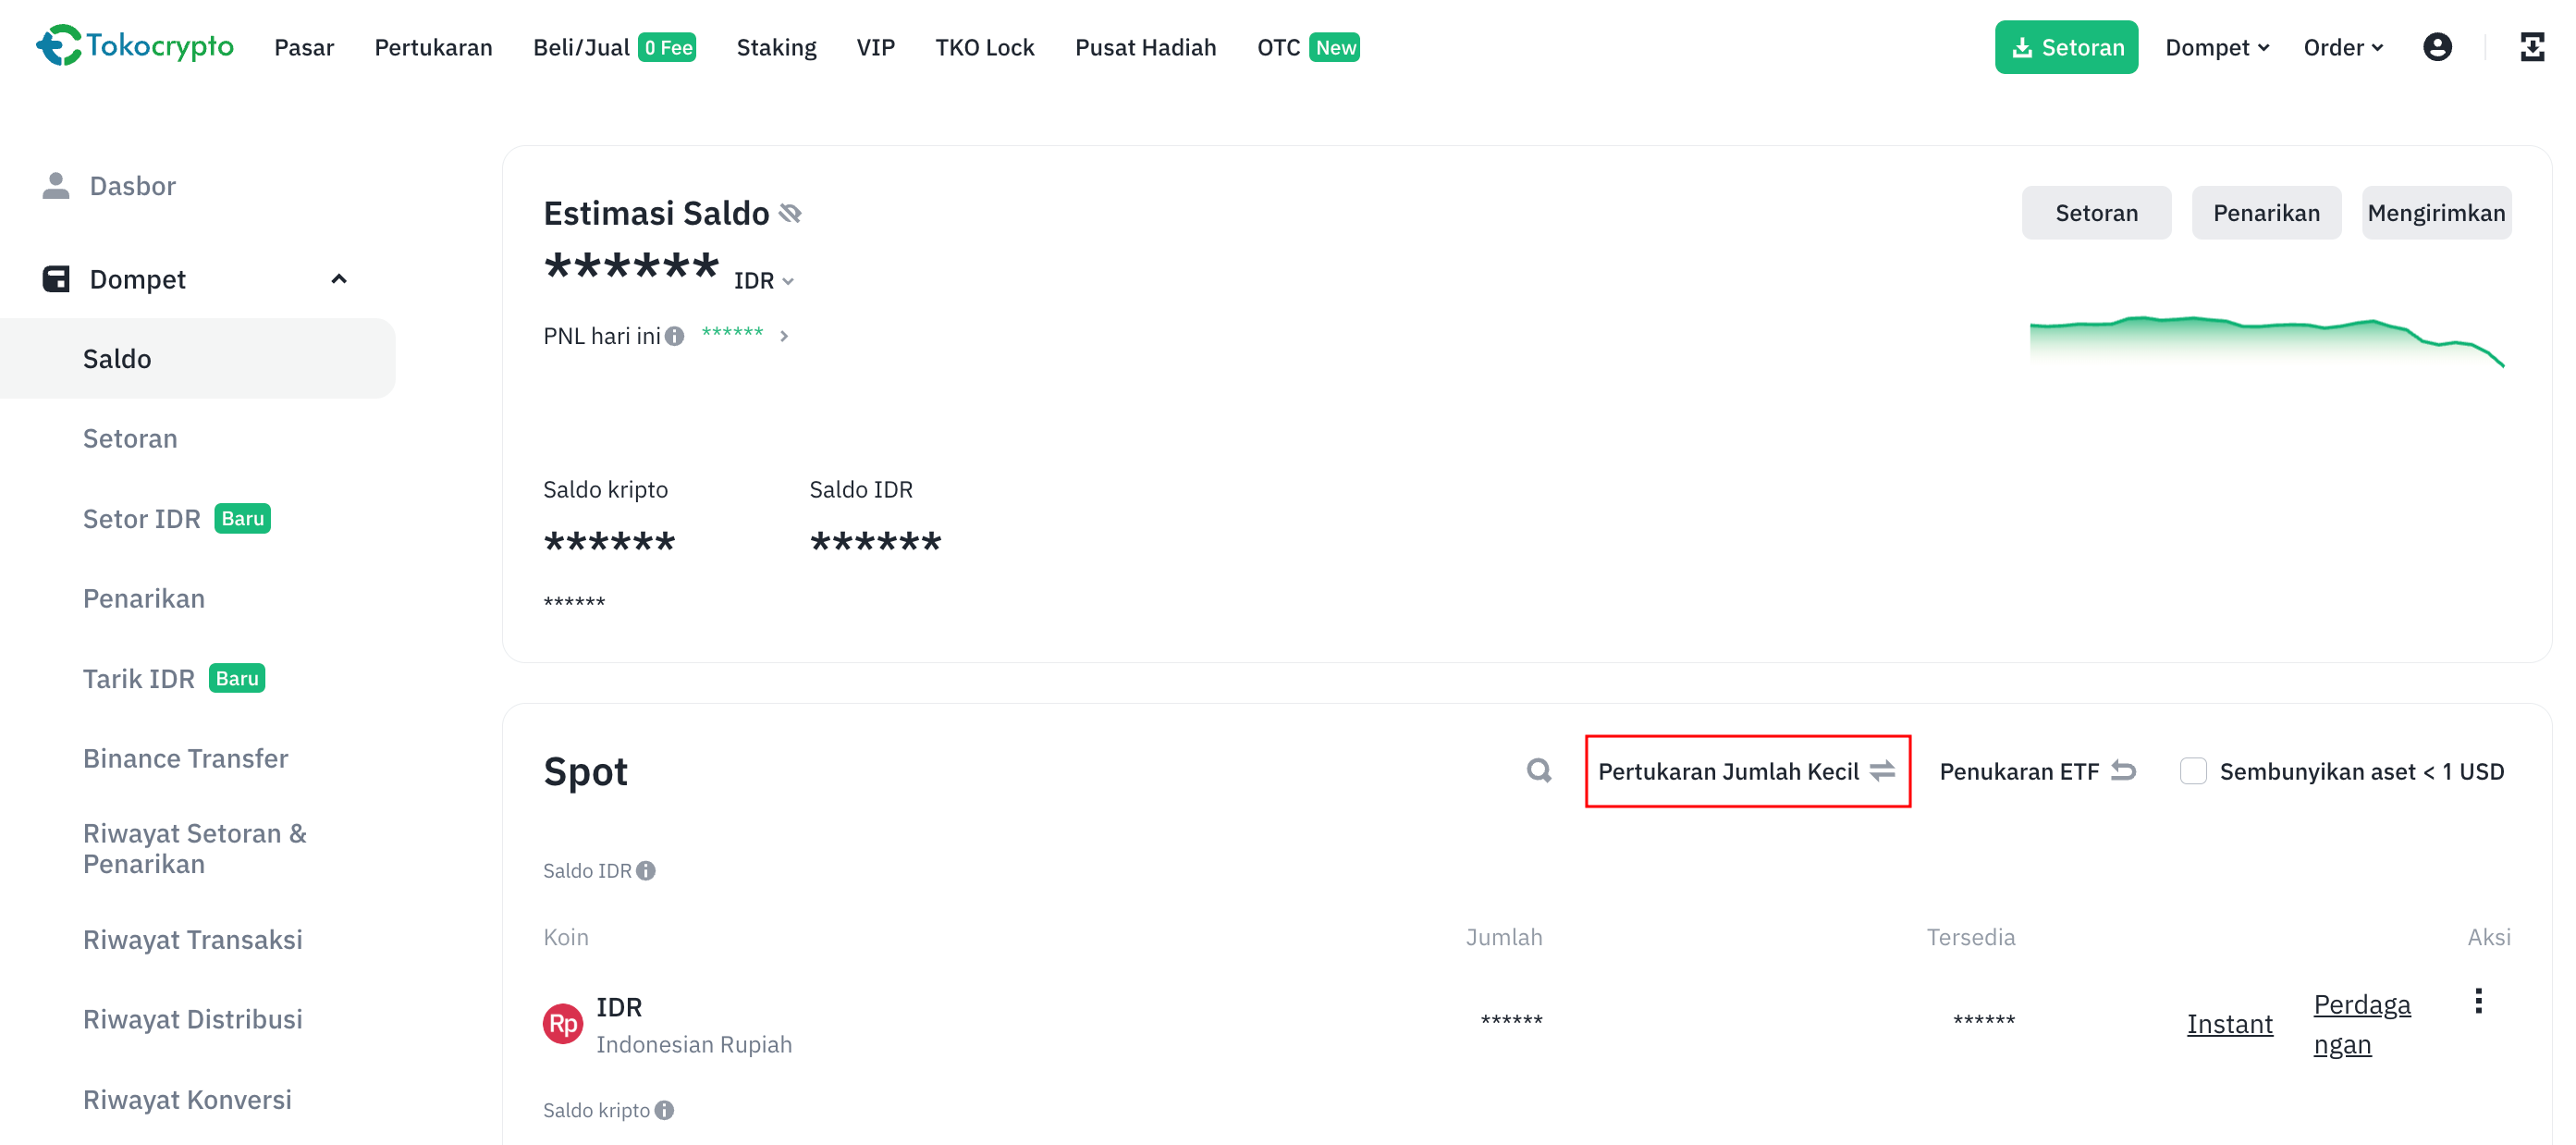This screenshot has height=1145, width=2576.
Task: Click the Dasbor person icon
Action: click(56, 186)
